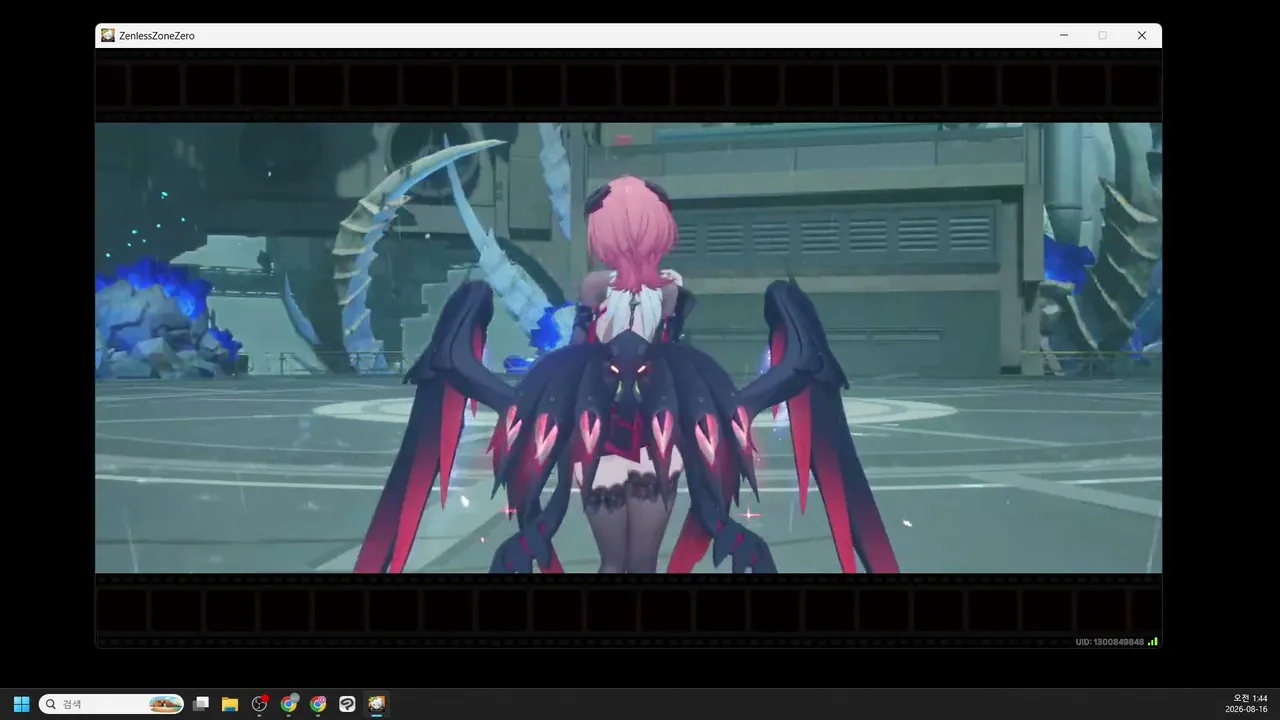The width and height of the screenshot is (1280, 720).
Task: Open the white icon with black swirl
Action: [347, 704]
